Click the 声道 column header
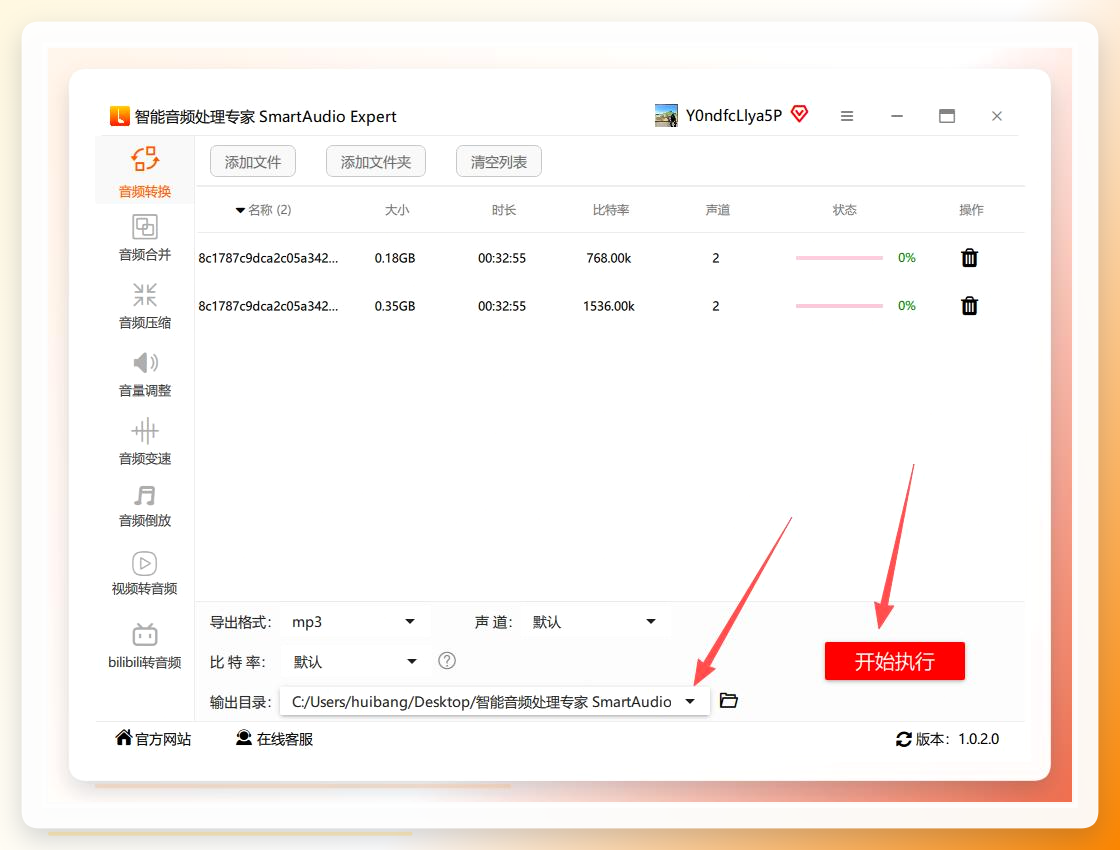Viewport: 1120px width, 850px height. (x=718, y=210)
